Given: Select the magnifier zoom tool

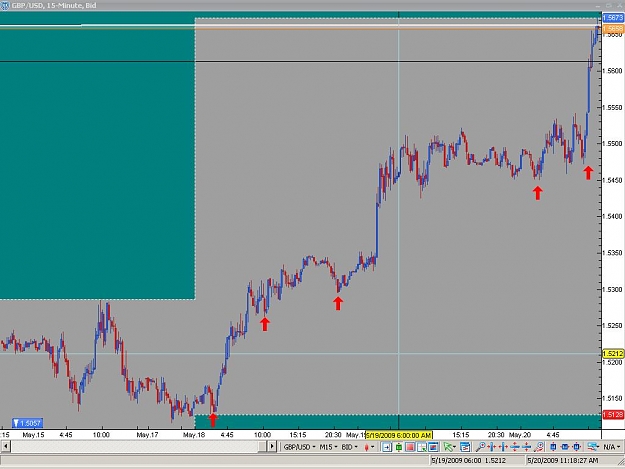Looking at the screenshot, I should click(481, 447).
